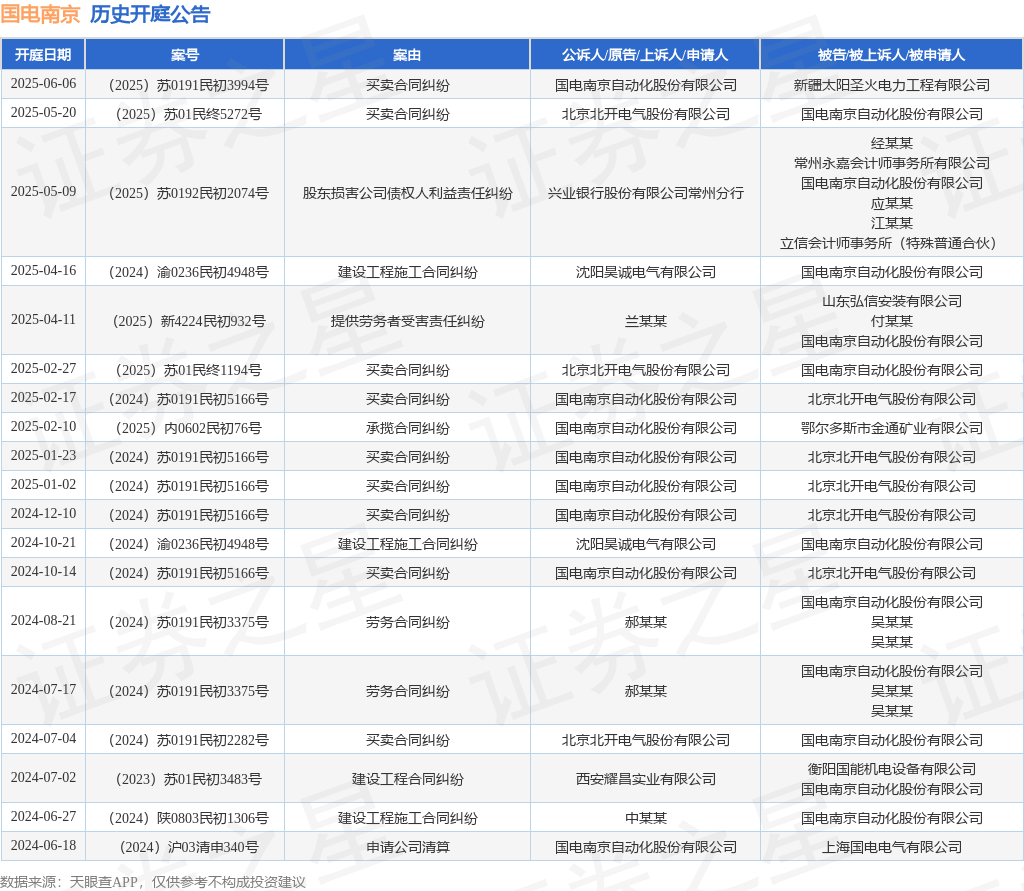
Task: Click defendant 鄂尔多斯市金通矿业有限公司
Action: (891, 429)
